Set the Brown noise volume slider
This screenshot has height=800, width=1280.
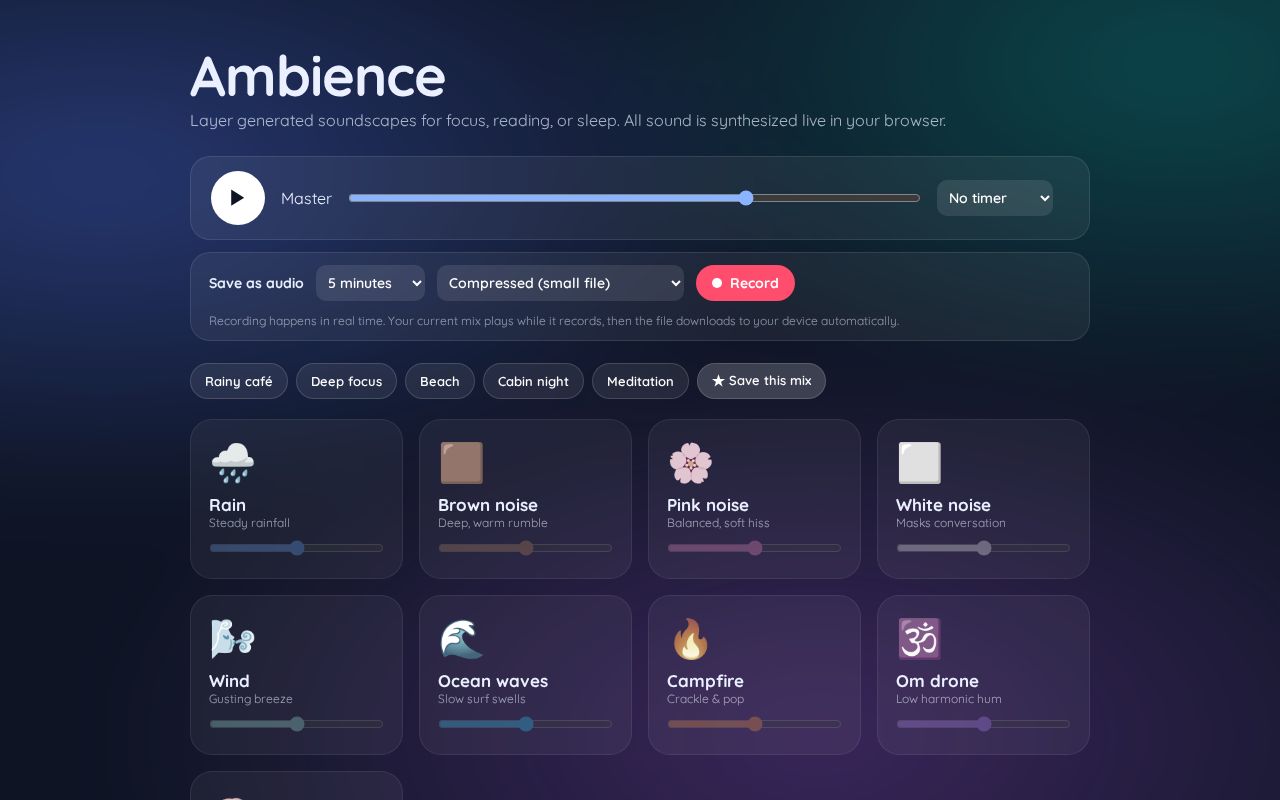pos(525,548)
